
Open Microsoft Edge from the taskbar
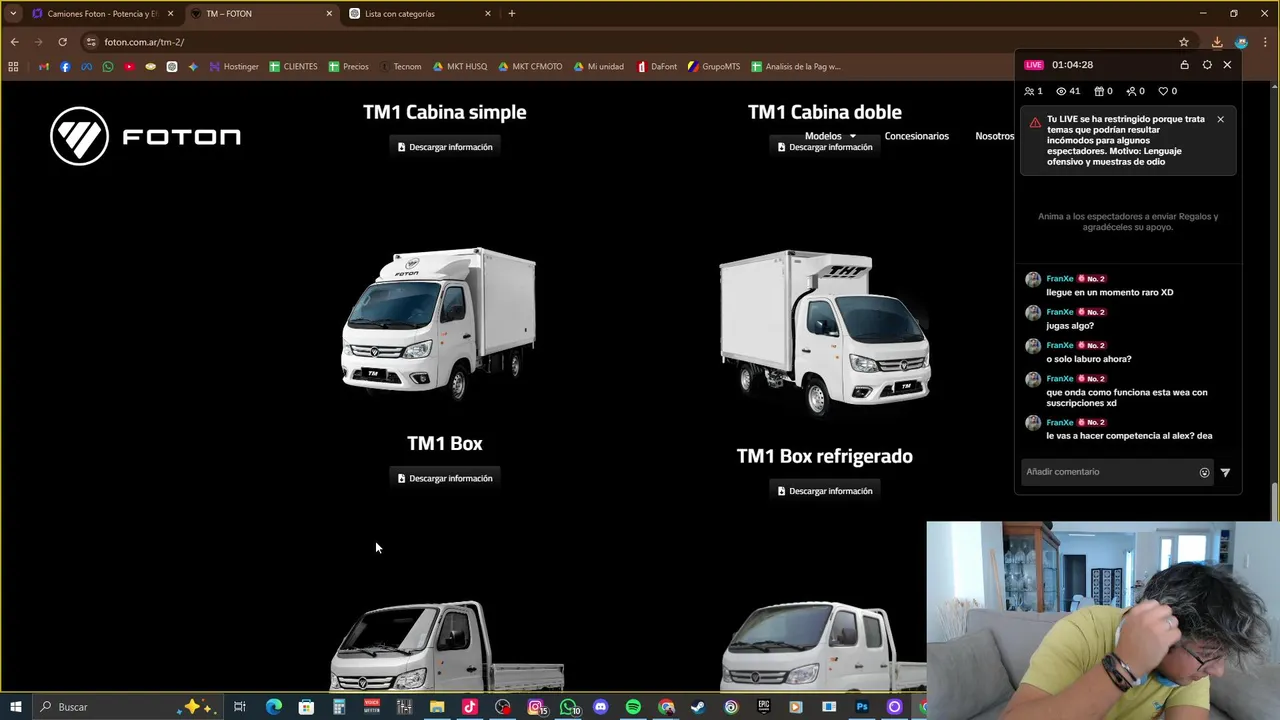[x=273, y=707]
